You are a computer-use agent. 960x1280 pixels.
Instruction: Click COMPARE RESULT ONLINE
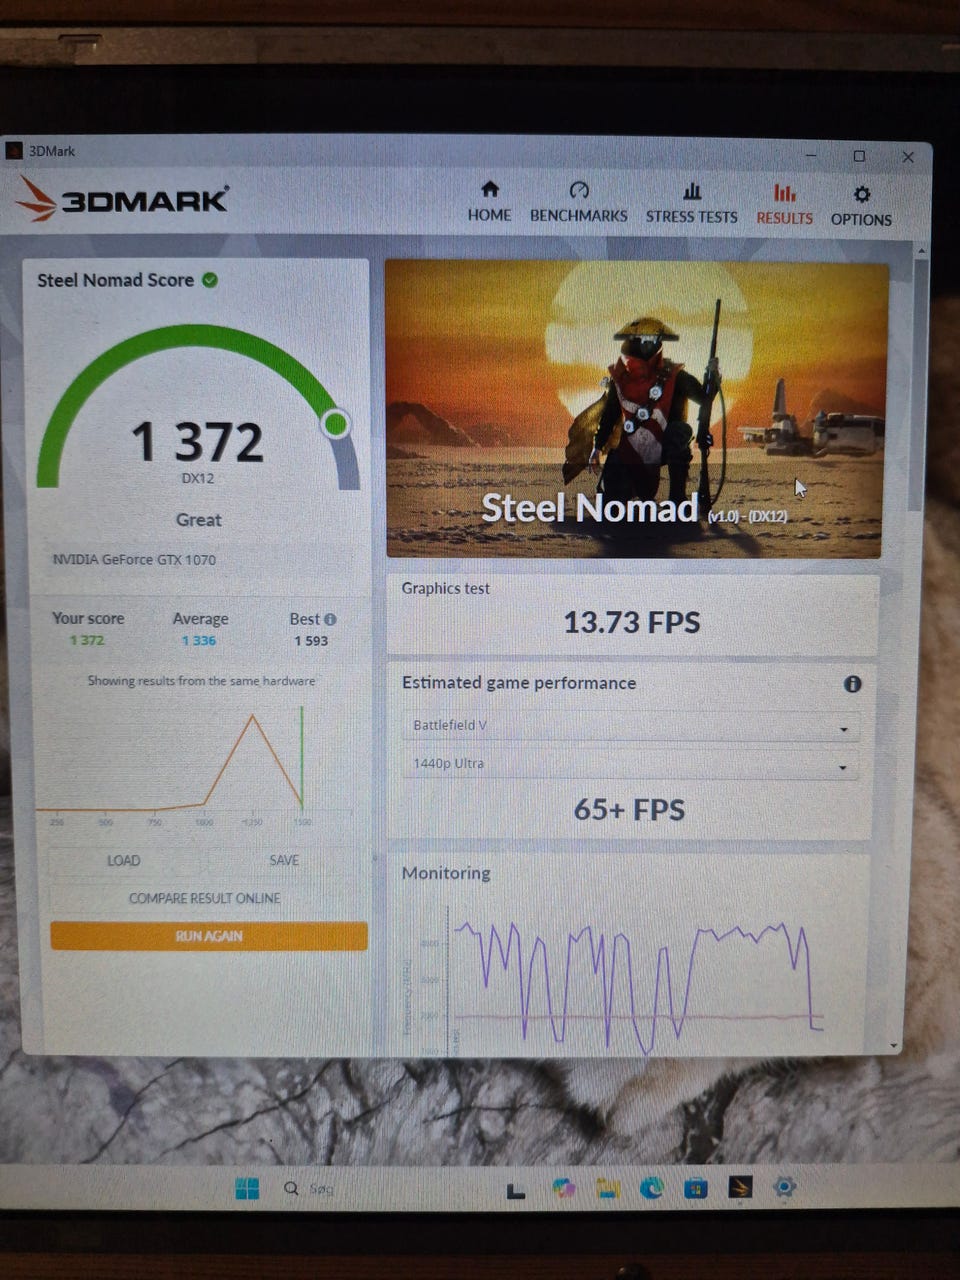205,898
